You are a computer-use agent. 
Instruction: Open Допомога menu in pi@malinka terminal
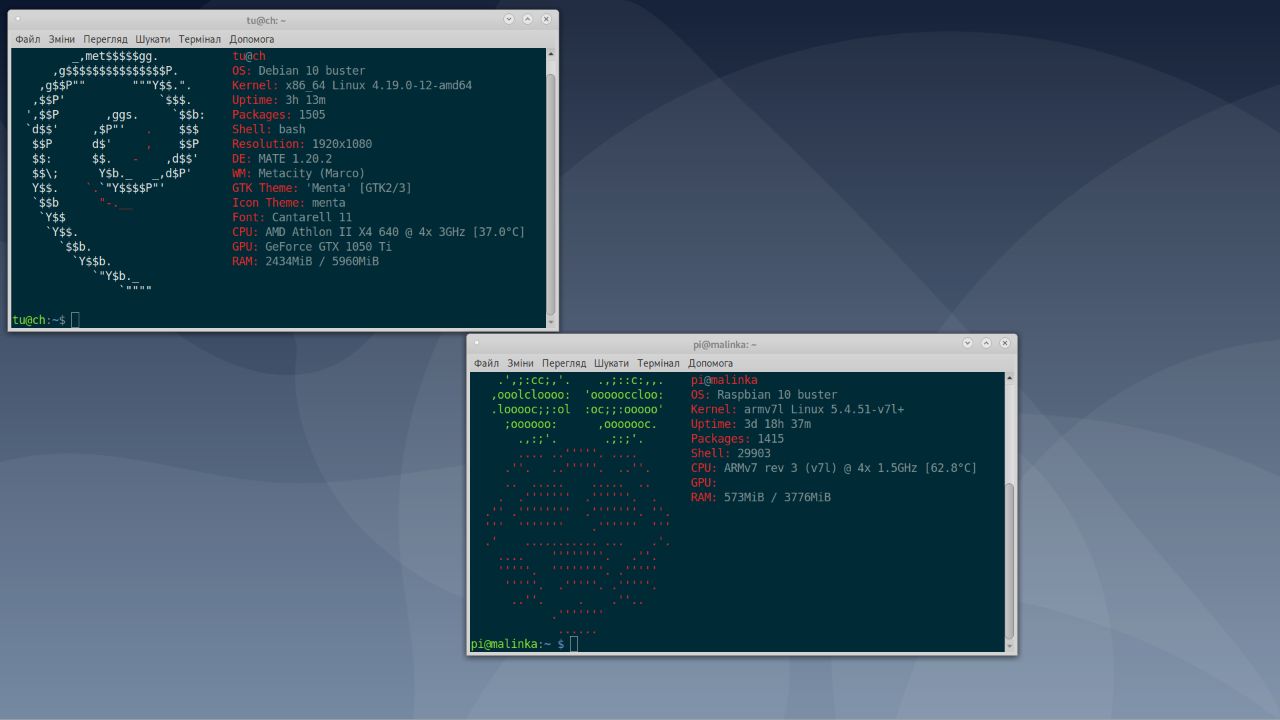pyautogui.click(x=710, y=363)
